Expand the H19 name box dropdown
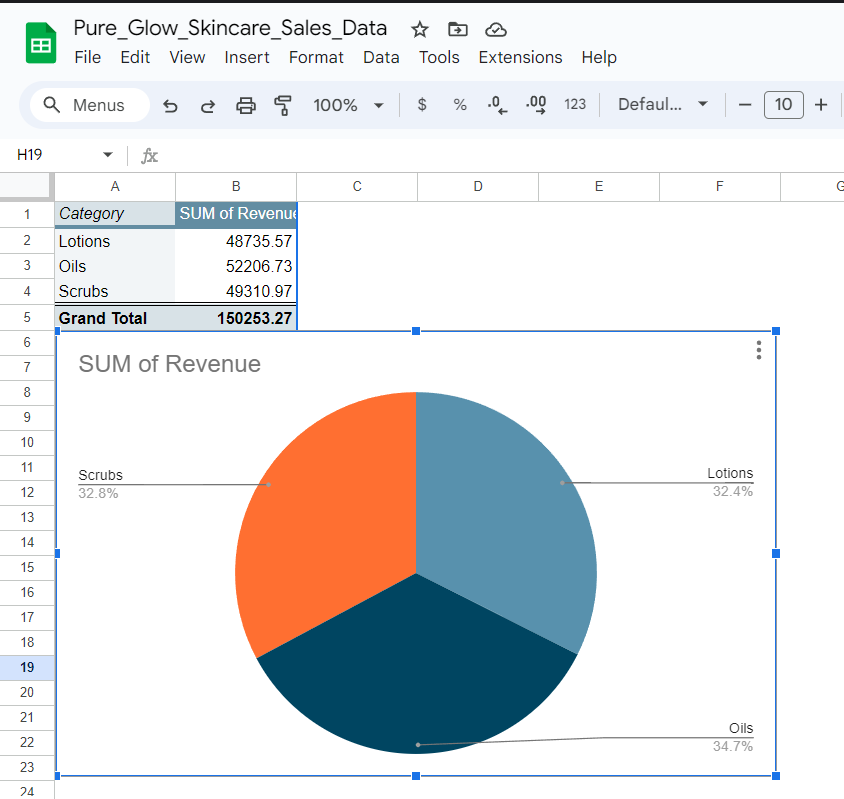 (x=108, y=155)
